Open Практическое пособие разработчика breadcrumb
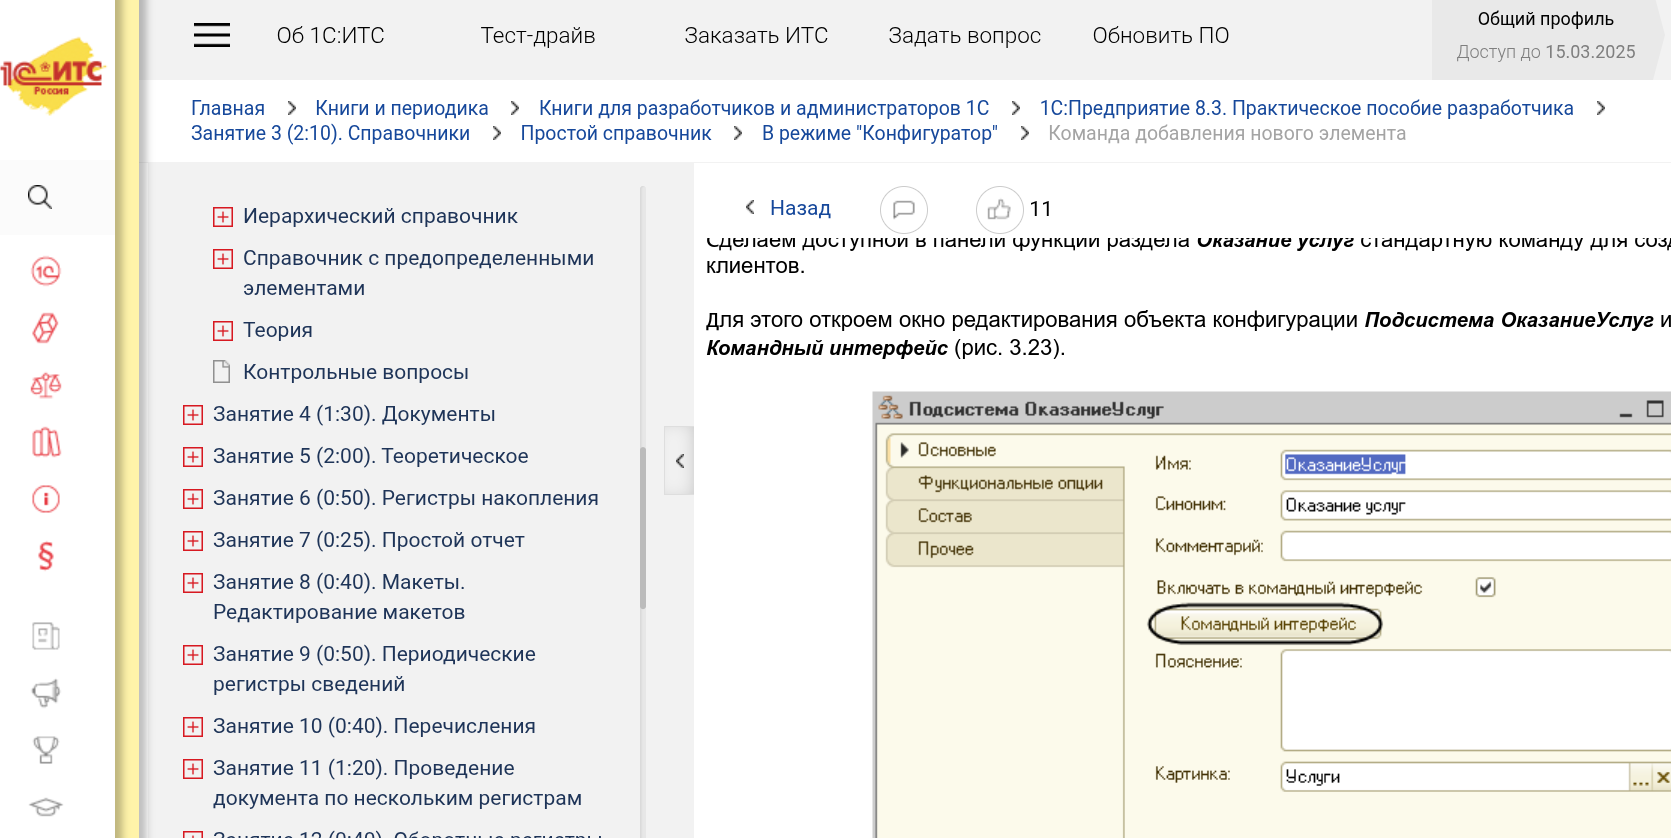This screenshot has width=1671, height=838. pos(1306,108)
